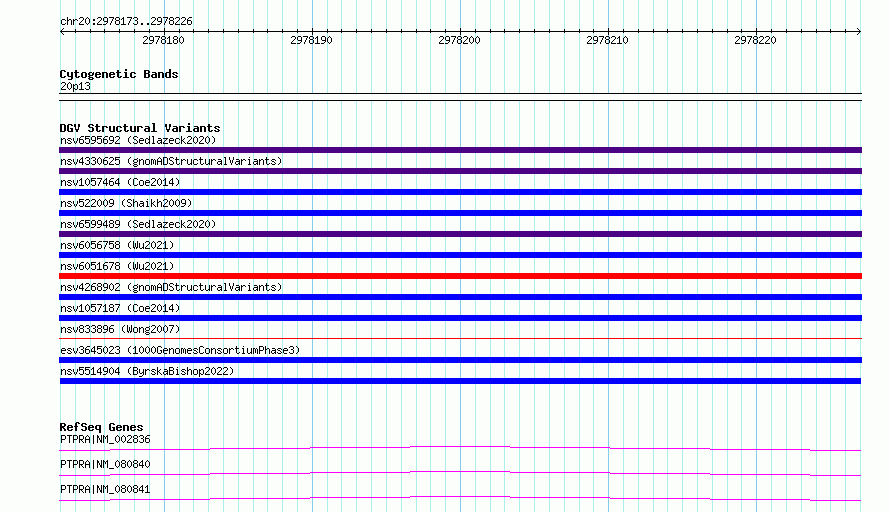Click ruler position 2978180

[163, 40]
